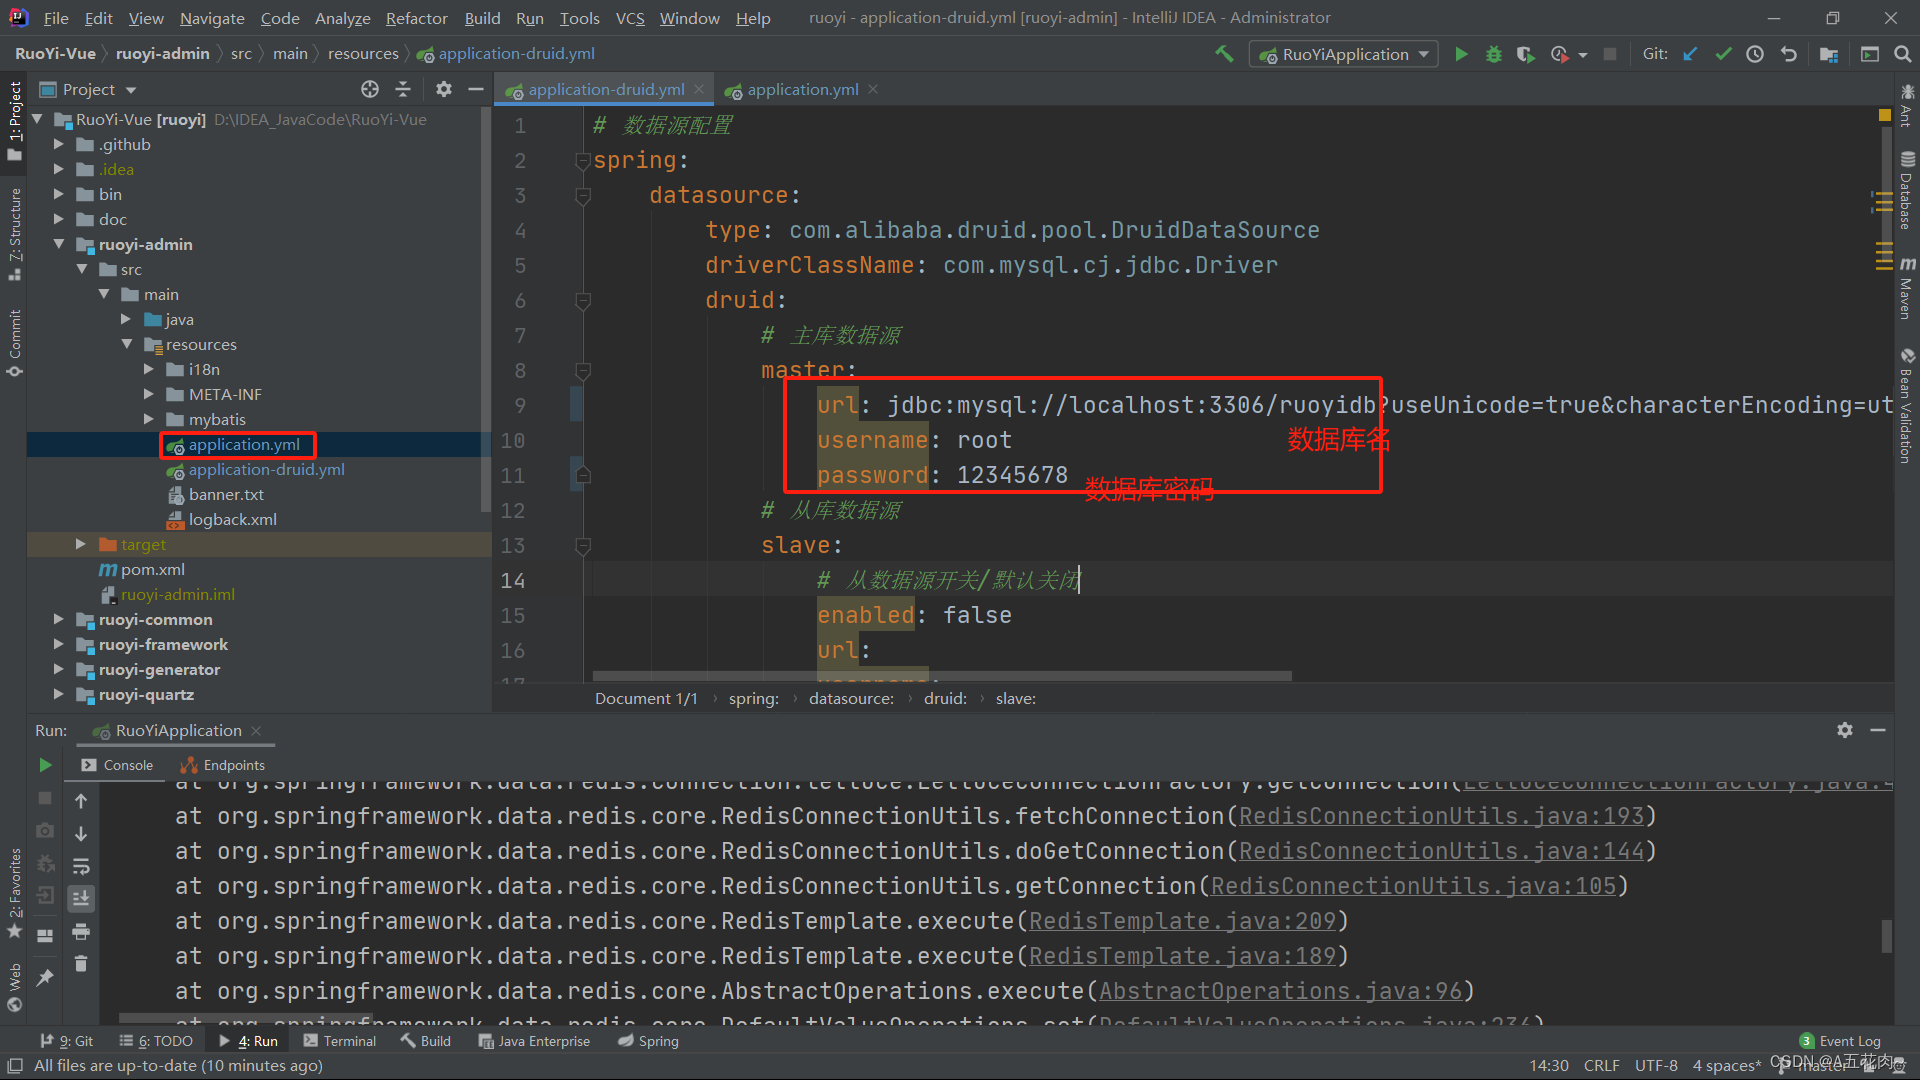Hide the Project tool window

click(476, 89)
